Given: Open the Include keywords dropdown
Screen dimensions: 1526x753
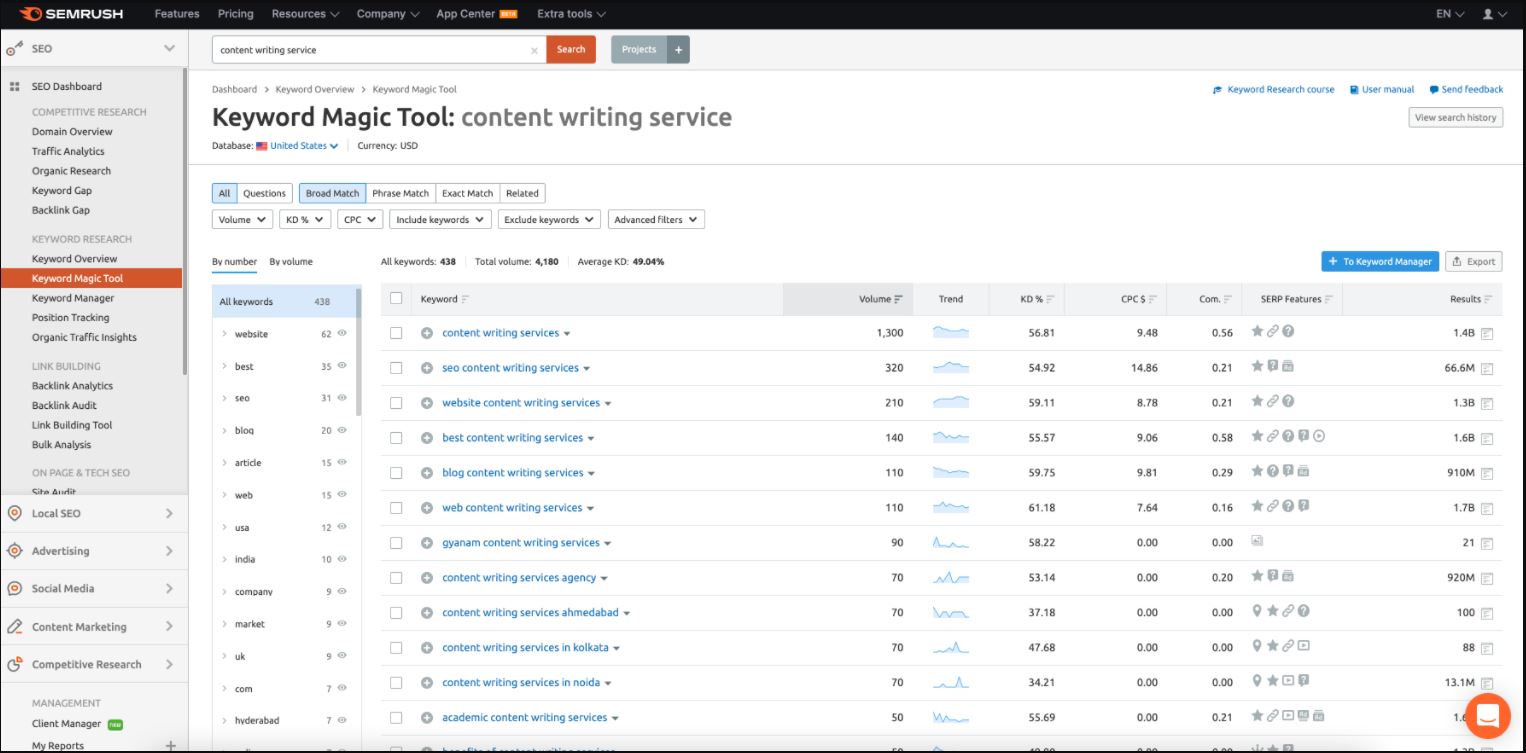Looking at the screenshot, I should click(440, 220).
